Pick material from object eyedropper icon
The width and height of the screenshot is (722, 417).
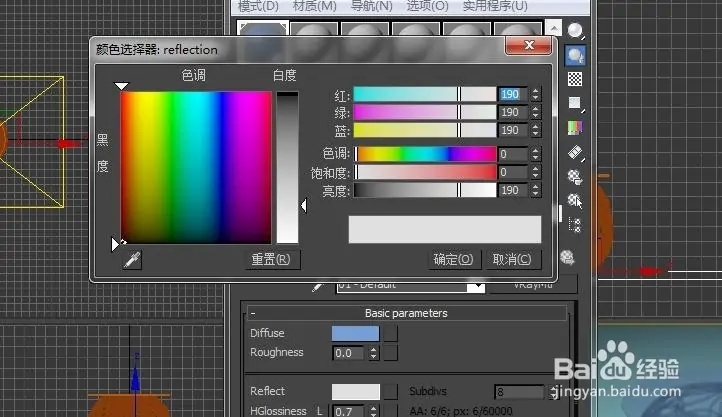click(317, 286)
